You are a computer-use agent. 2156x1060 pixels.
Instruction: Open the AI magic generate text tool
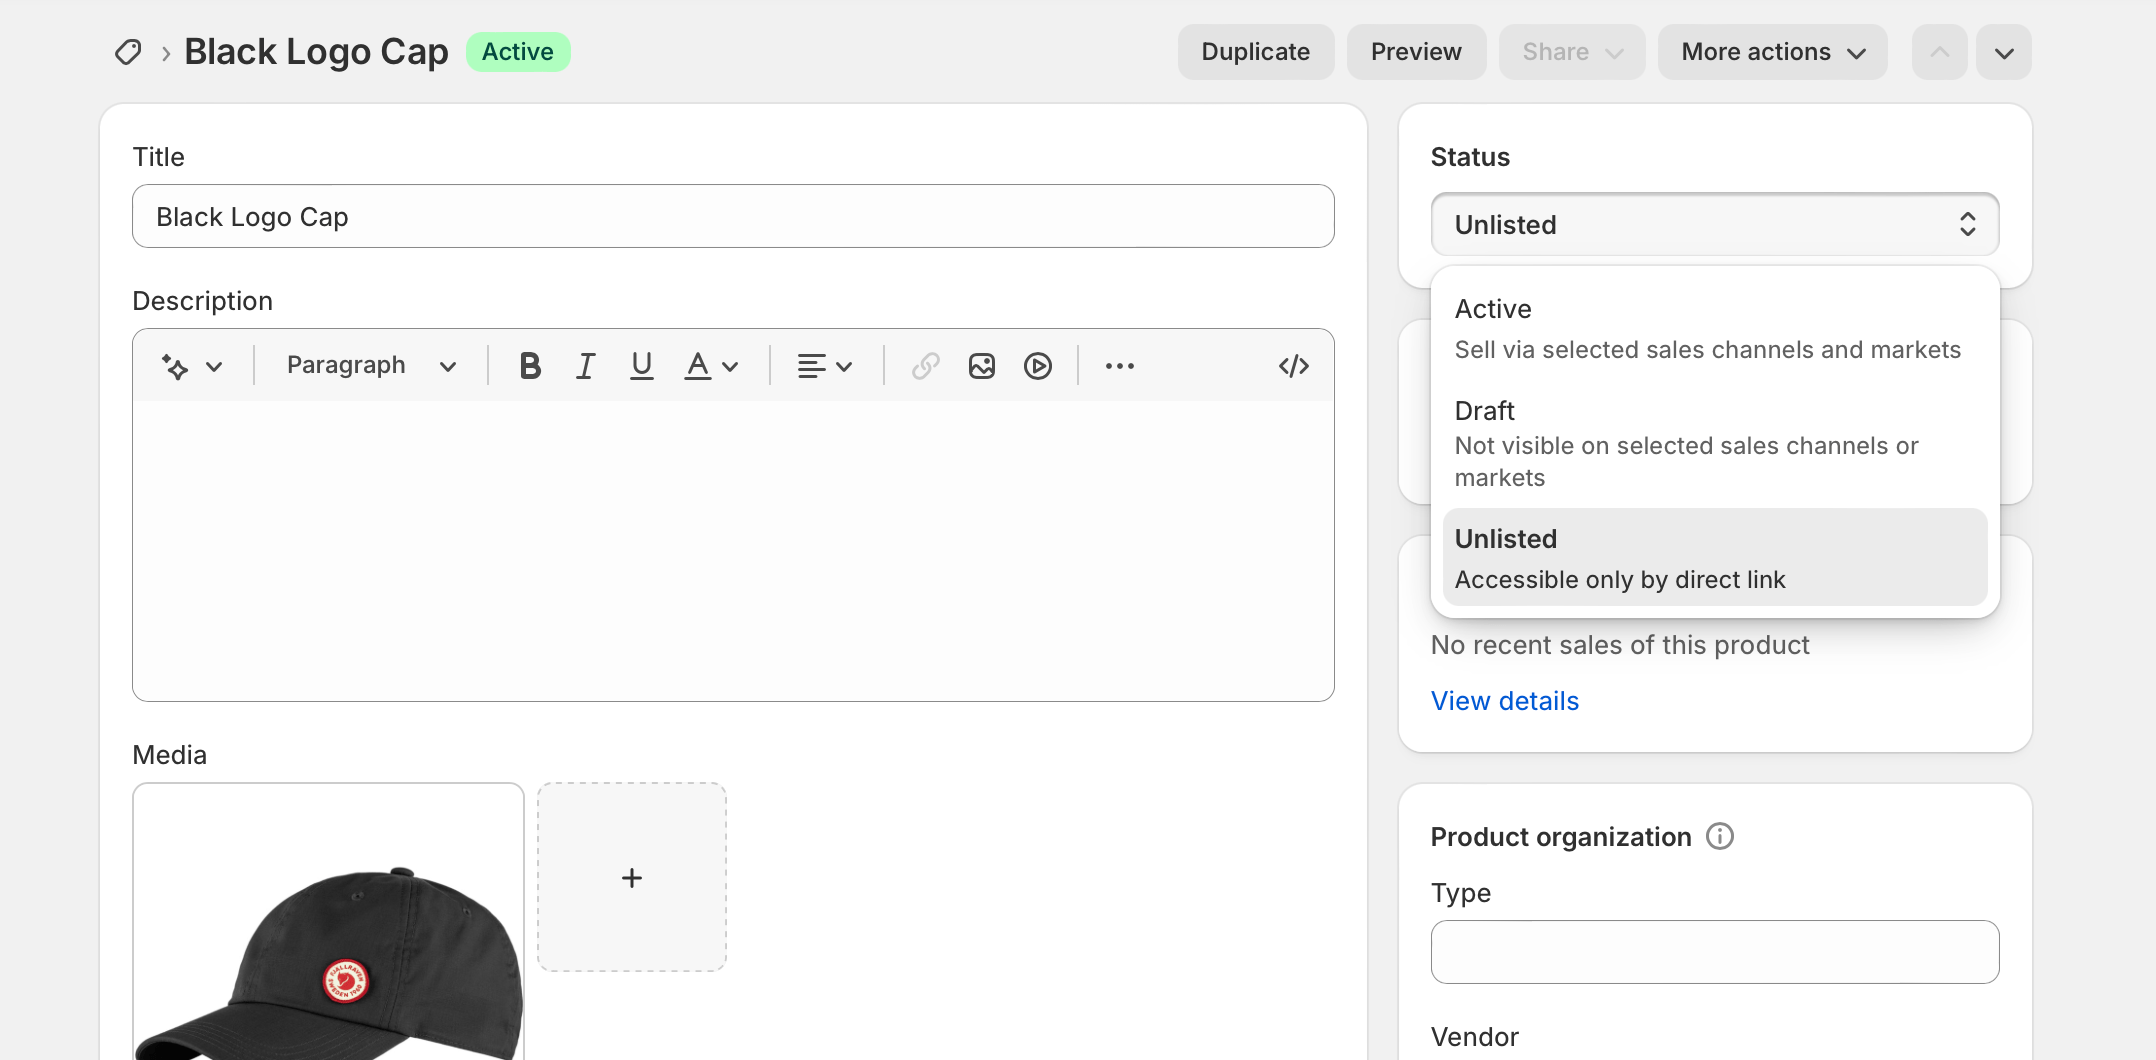tap(175, 366)
